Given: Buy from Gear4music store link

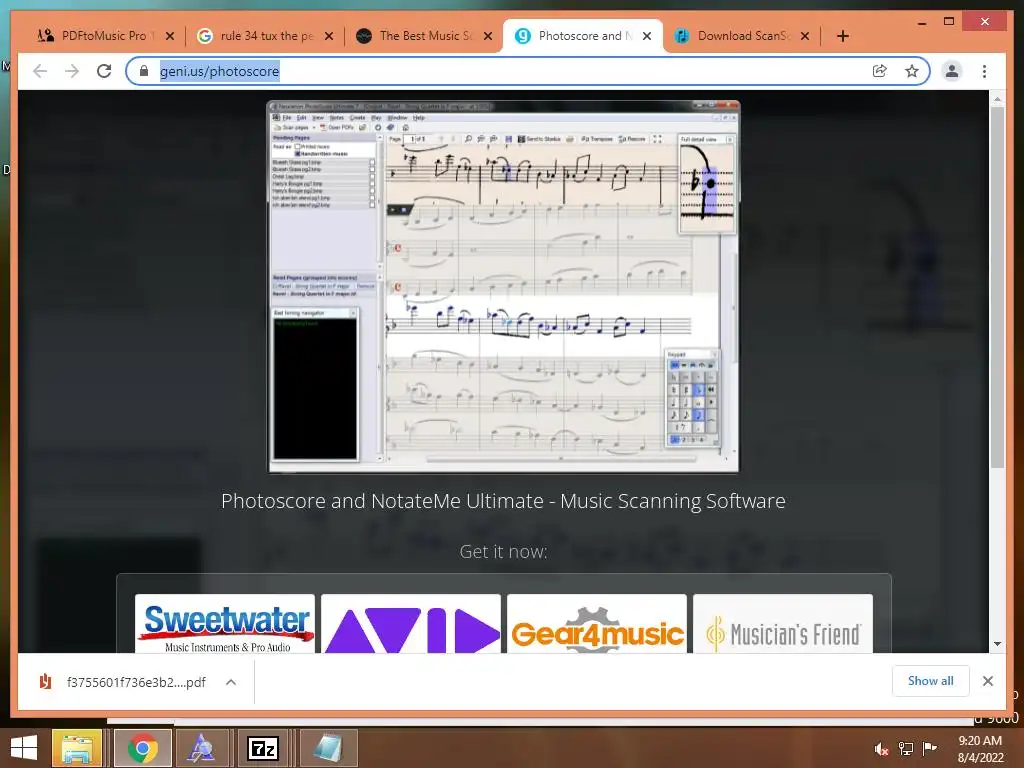Looking at the screenshot, I should 597,624.
